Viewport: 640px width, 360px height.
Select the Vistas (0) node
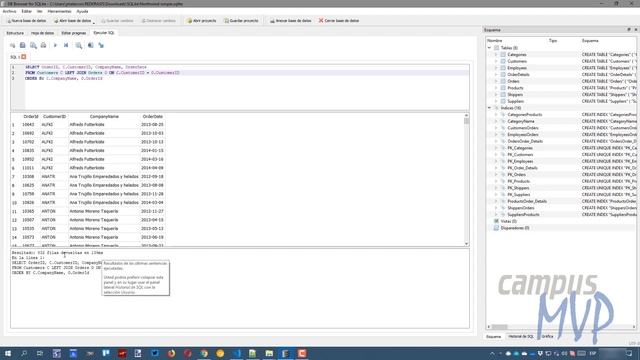[509, 221]
